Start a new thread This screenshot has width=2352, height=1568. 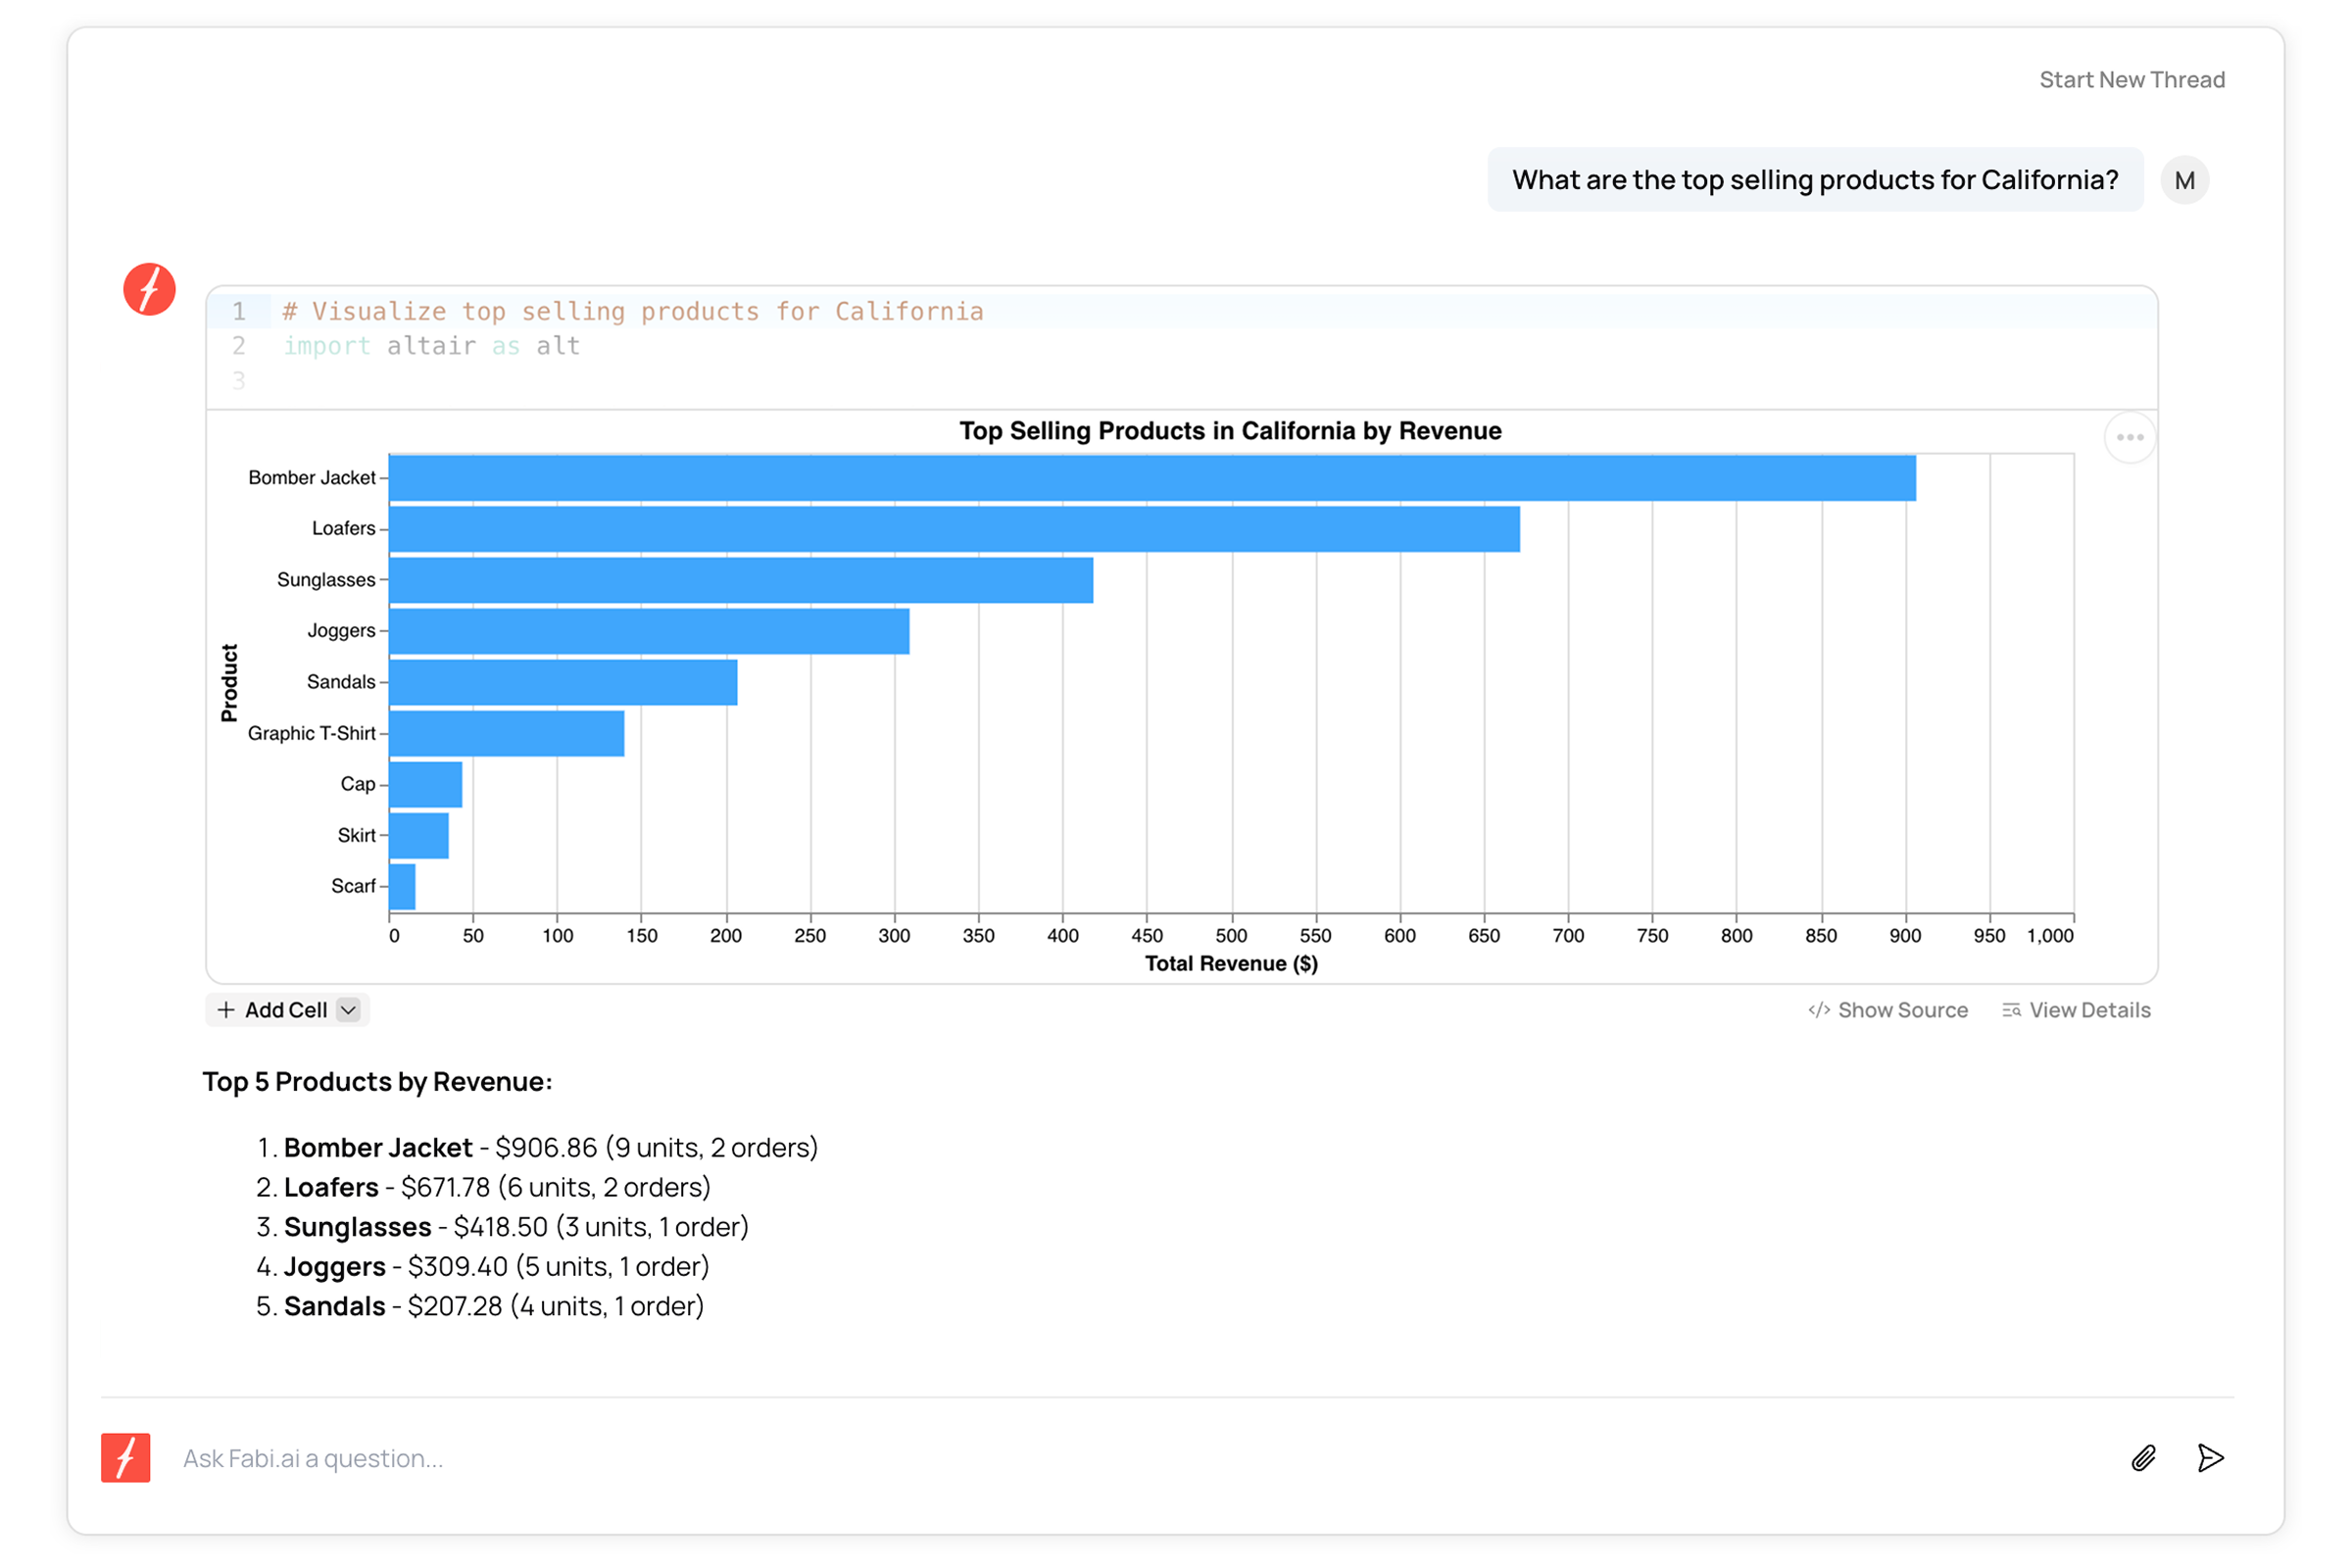[2131, 80]
